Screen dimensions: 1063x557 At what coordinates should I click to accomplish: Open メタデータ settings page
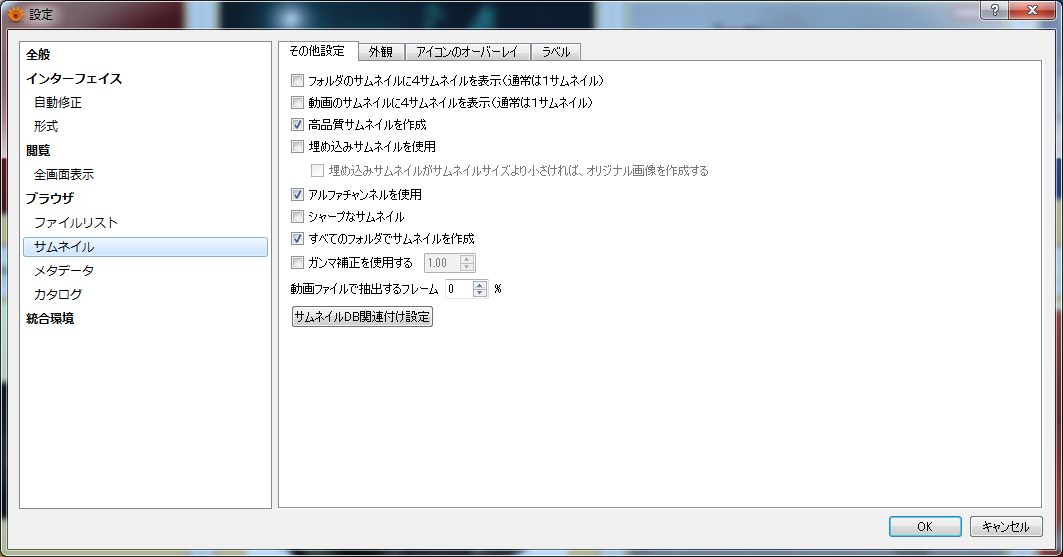click(64, 270)
